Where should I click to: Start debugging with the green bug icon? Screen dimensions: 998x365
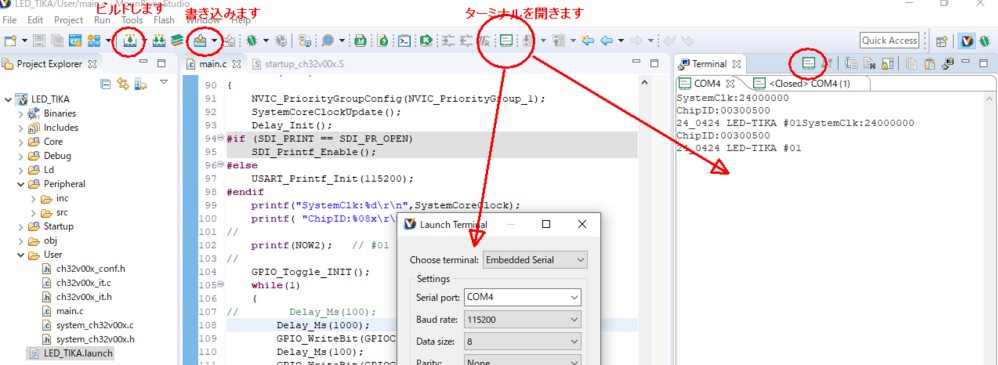click(252, 41)
